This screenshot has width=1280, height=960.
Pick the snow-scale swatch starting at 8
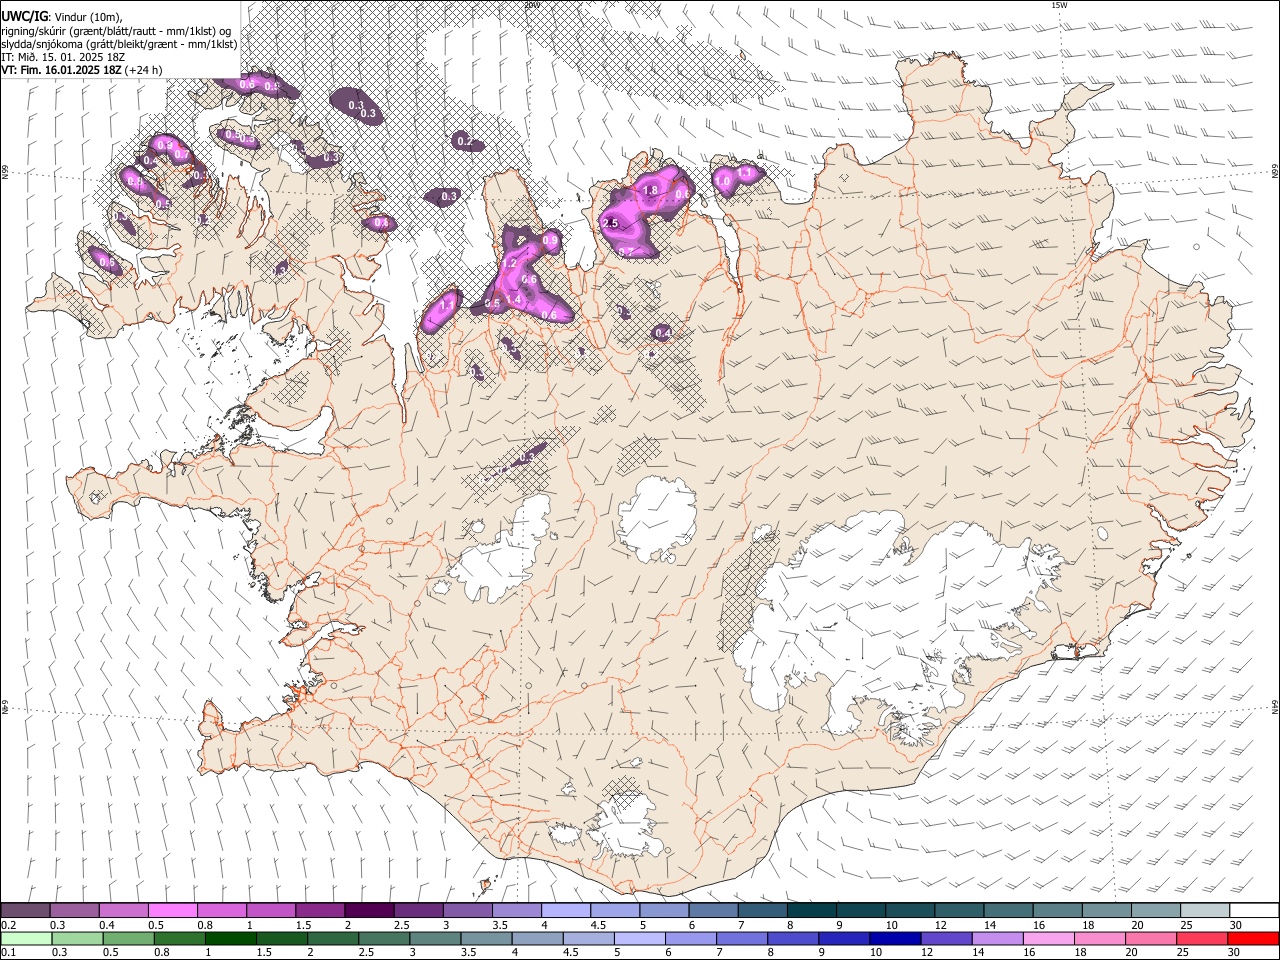pos(812,910)
